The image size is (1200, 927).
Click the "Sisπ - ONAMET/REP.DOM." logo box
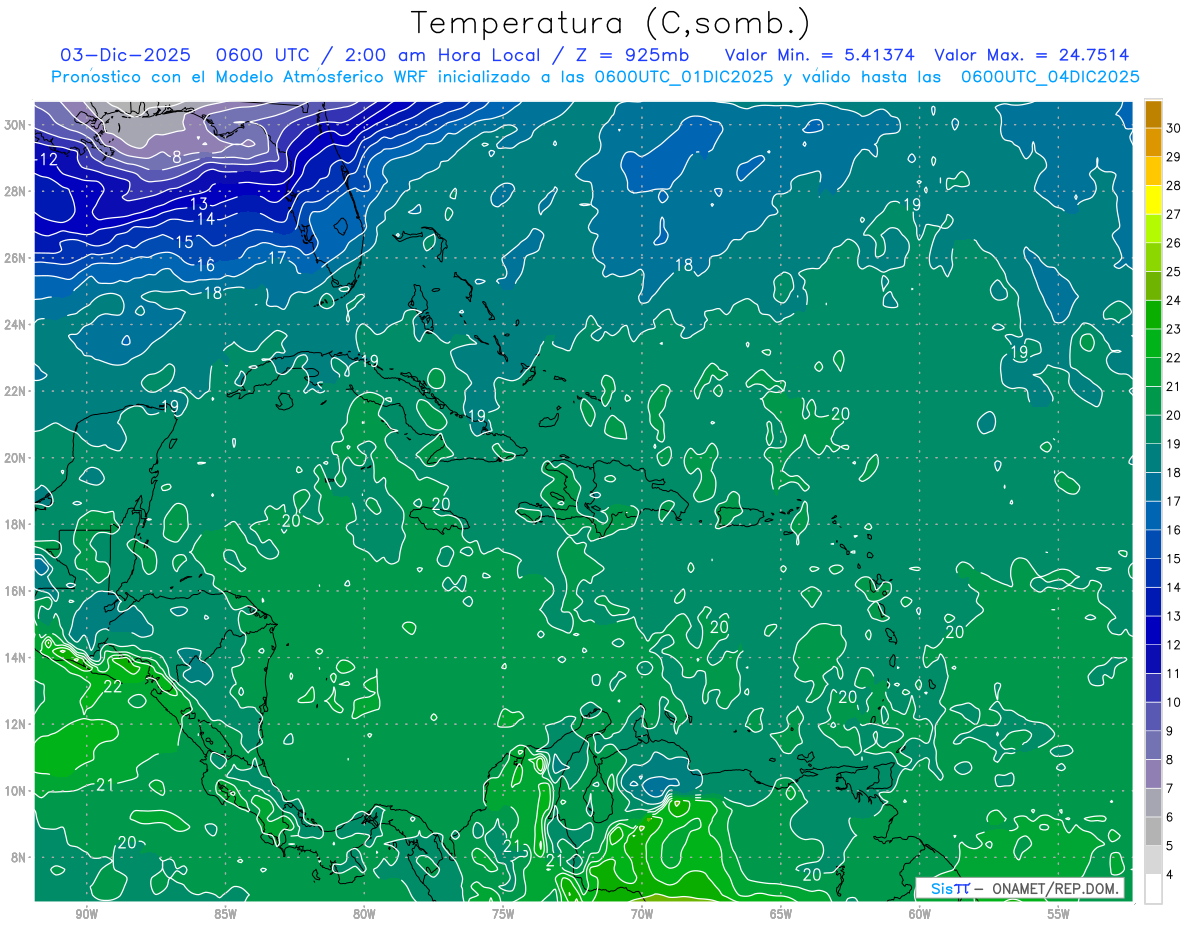[1019, 888]
